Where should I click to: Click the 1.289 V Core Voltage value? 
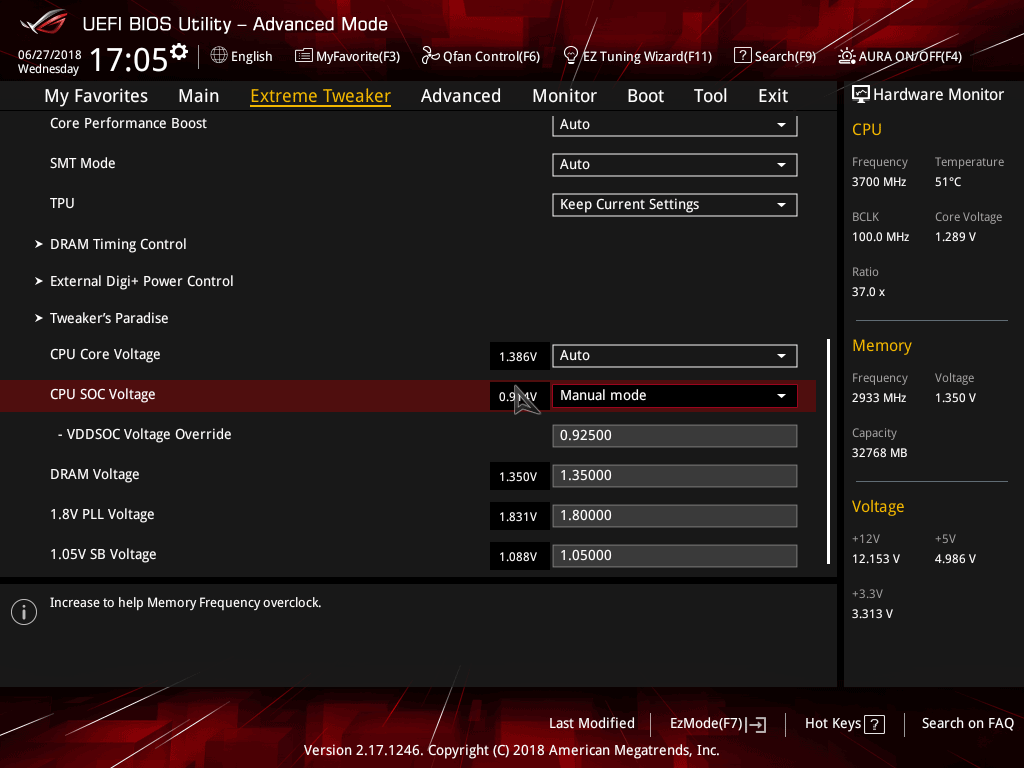pyautogui.click(x=955, y=237)
